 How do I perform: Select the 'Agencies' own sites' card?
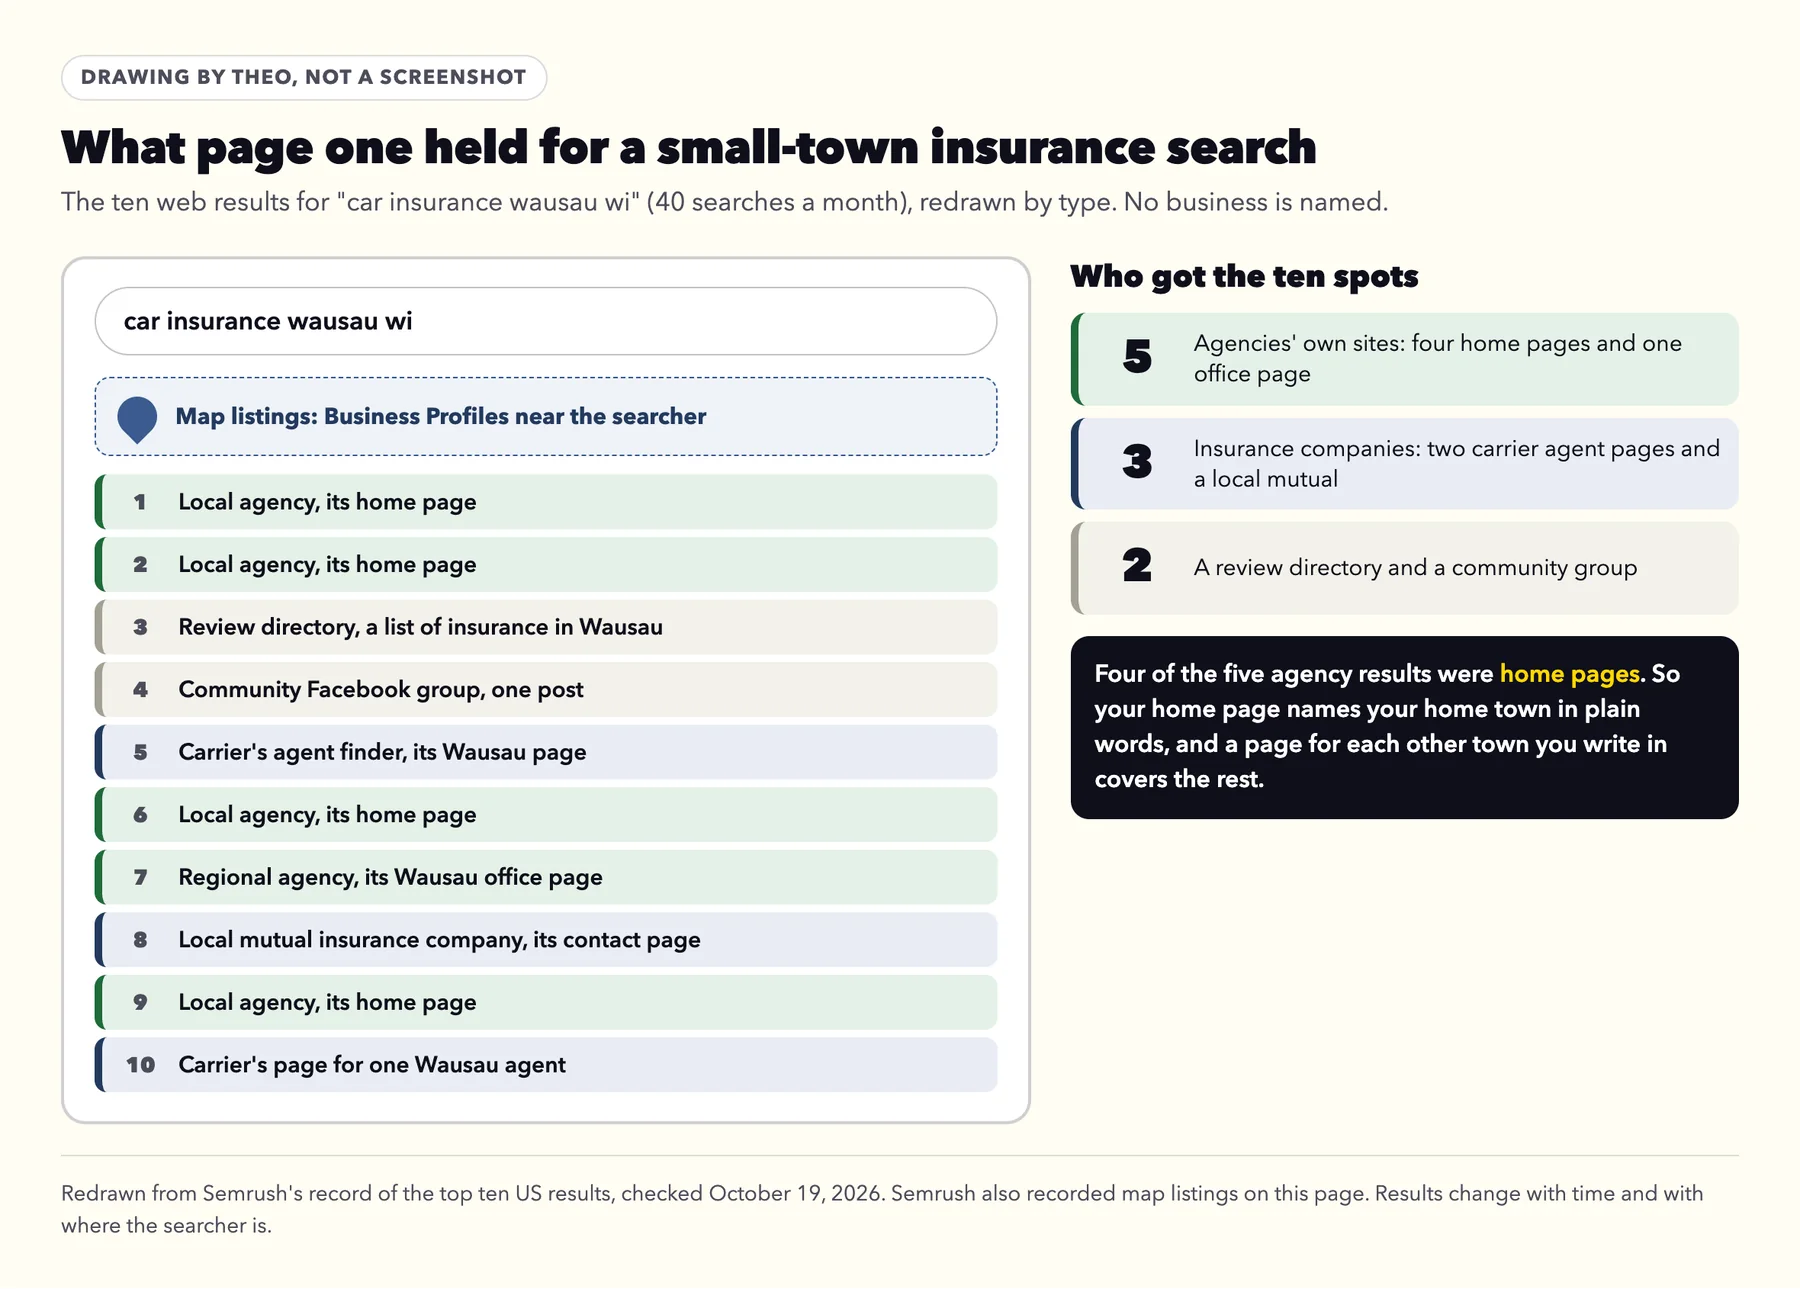(x=1404, y=359)
